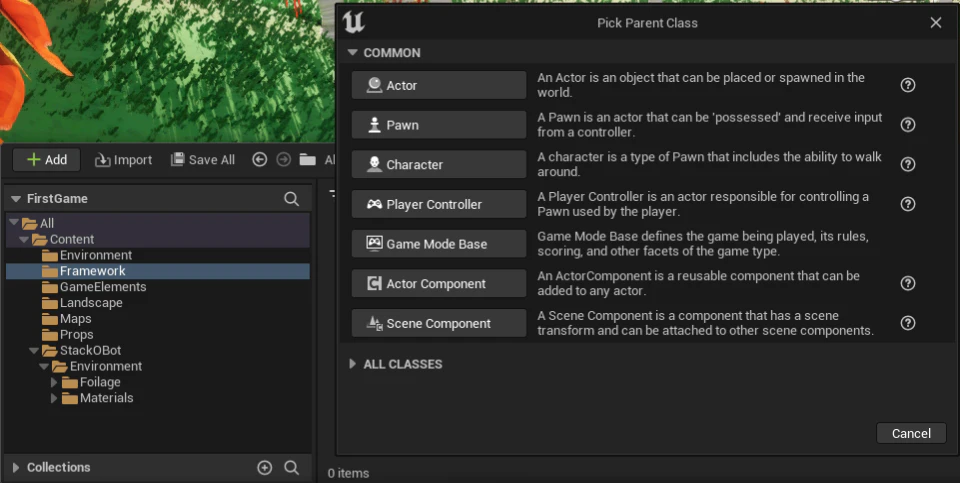This screenshot has width=960, height=483.
Task: Click the 0 items status text
Action: (x=348, y=473)
